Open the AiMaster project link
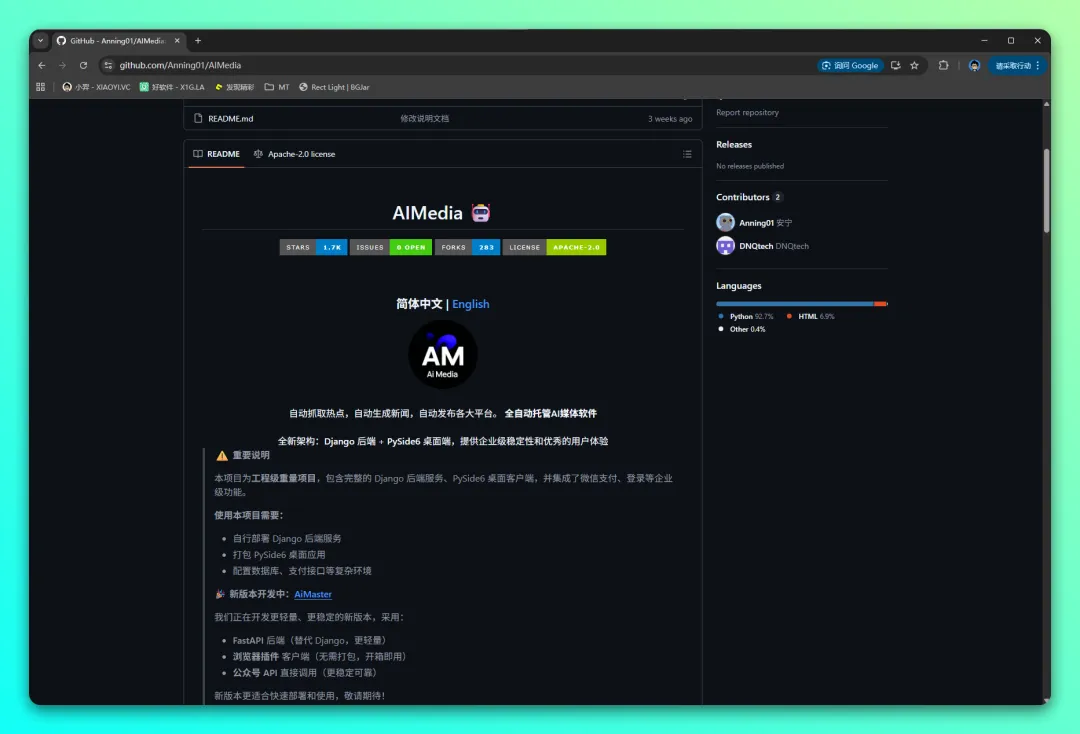The height and width of the screenshot is (734, 1080). [313, 594]
